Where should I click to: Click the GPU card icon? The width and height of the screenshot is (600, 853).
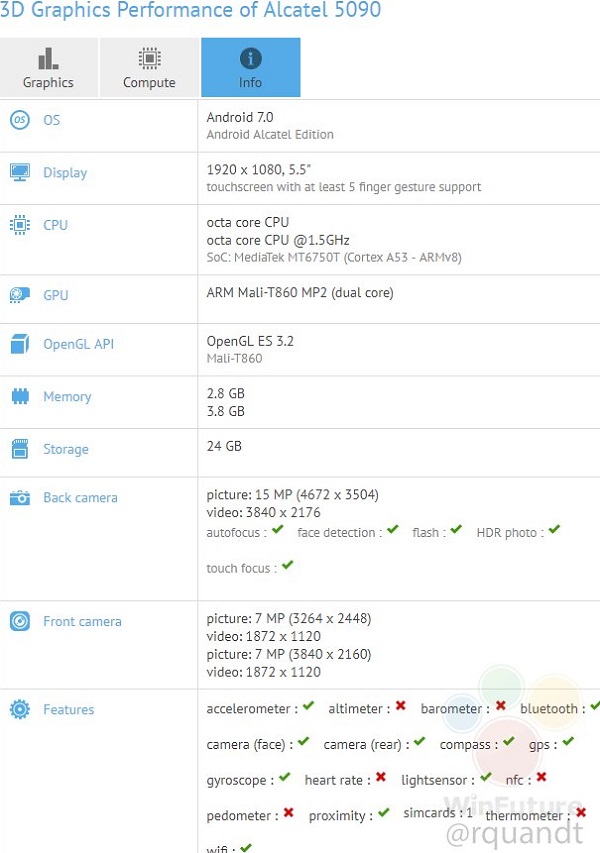click(19, 295)
